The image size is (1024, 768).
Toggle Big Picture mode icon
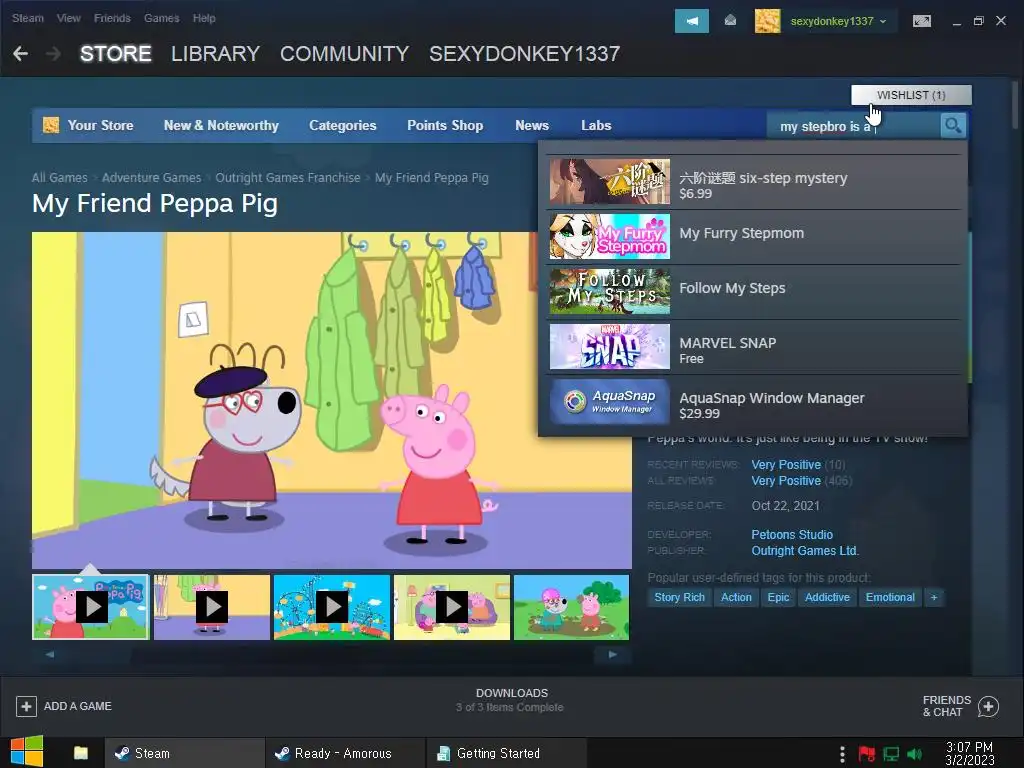922,22
